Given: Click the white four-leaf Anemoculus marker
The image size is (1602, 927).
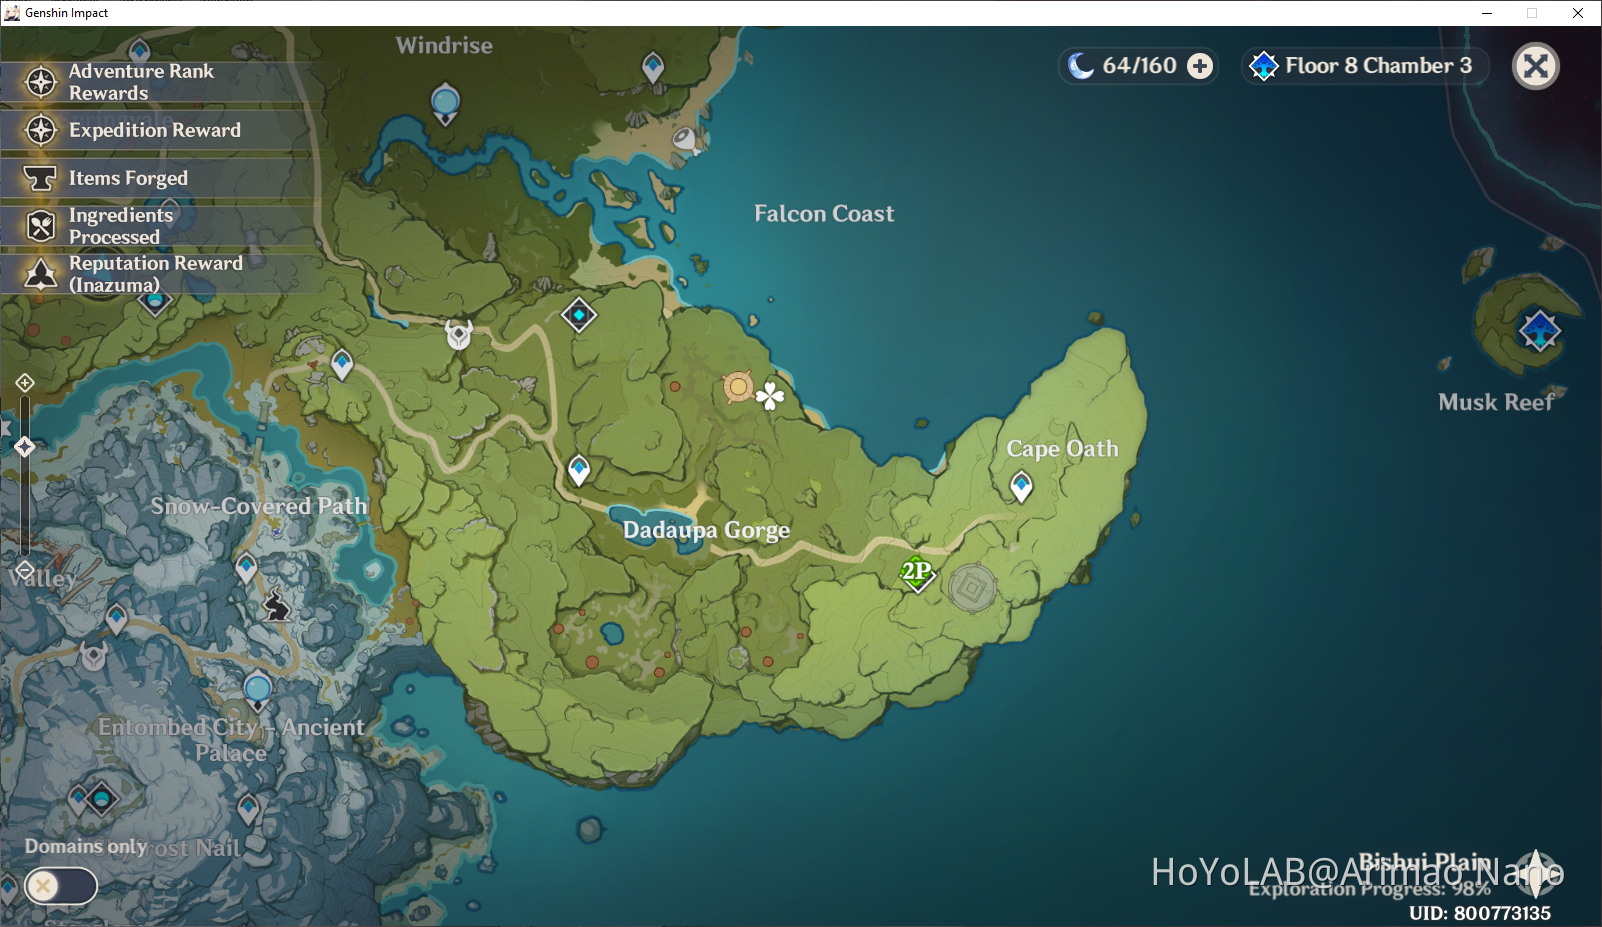Looking at the screenshot, I should coord(770,396).
